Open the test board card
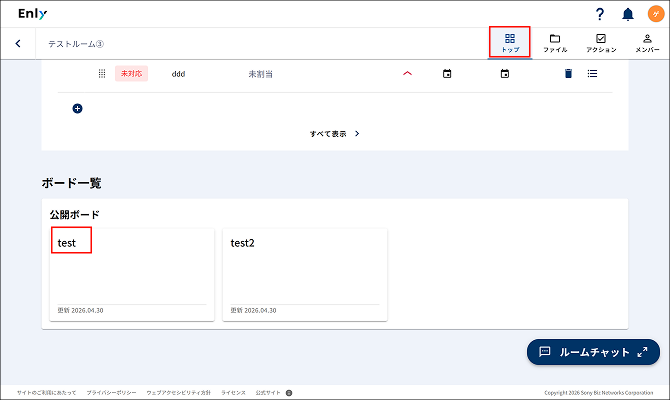 pyautogui.click(x=132, y=275)
